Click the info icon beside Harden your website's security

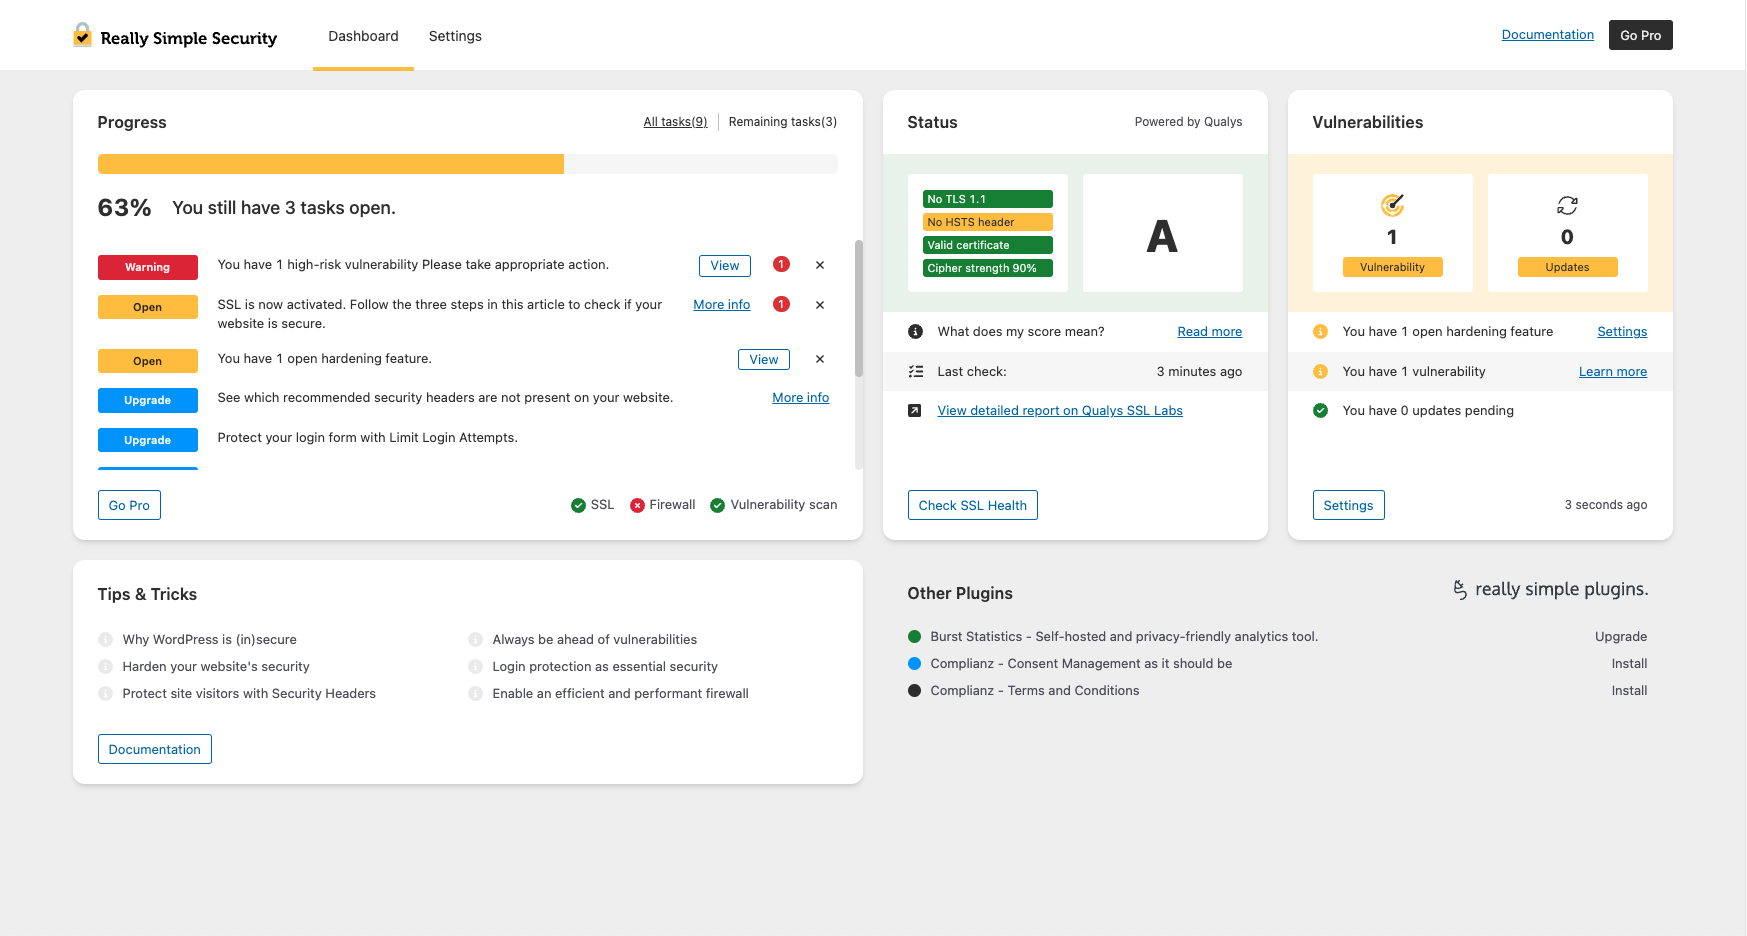(x=105, y=666)
